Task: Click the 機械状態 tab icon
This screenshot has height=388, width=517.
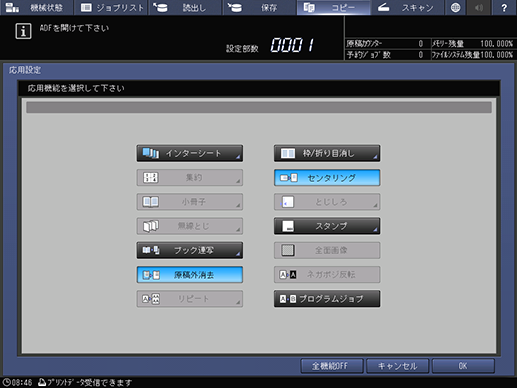Action: [12, 7]
